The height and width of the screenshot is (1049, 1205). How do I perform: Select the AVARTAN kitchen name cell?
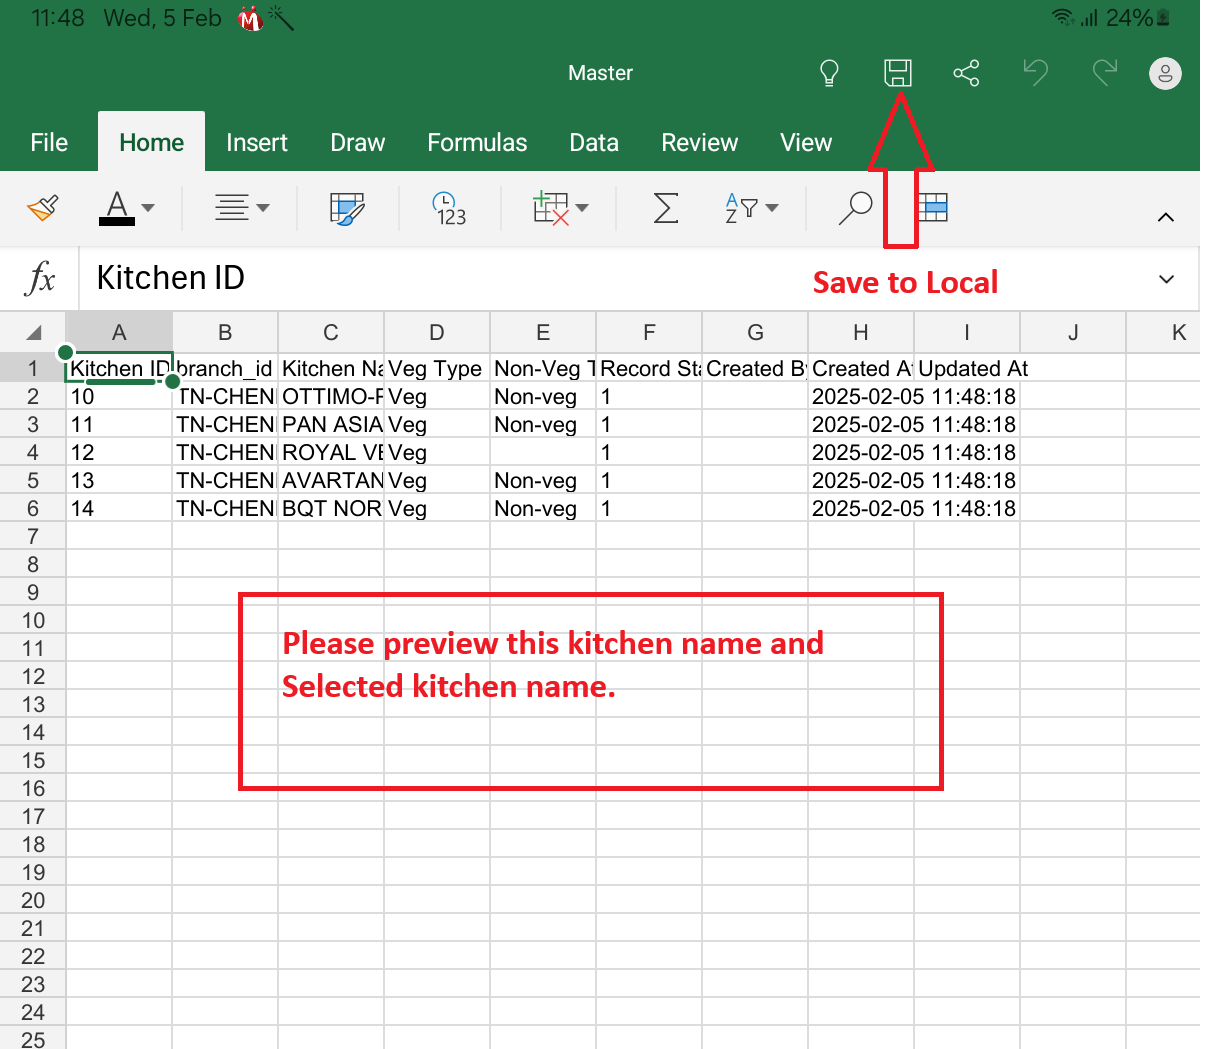(331, 481)
